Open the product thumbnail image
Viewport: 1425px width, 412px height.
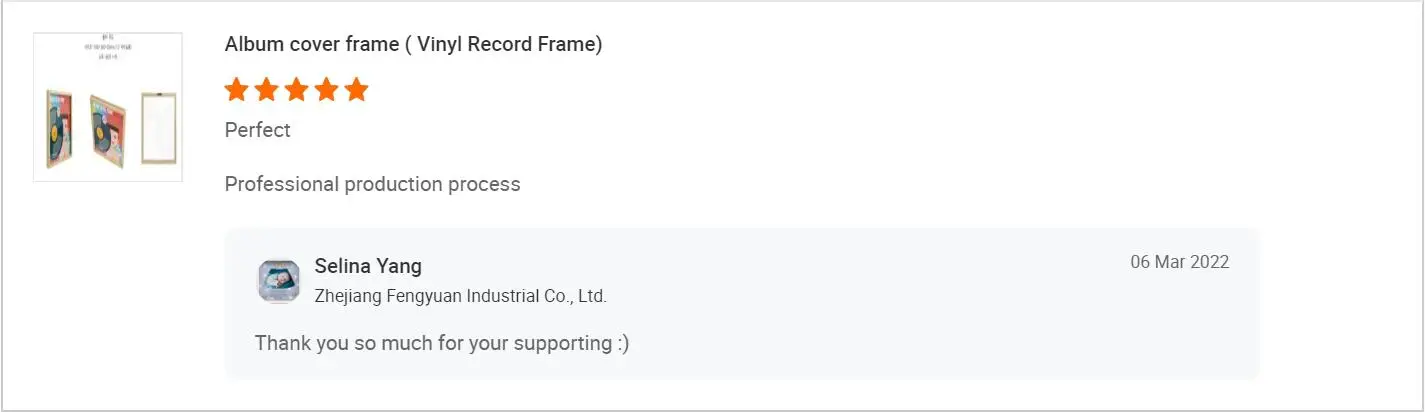(108, 107)
